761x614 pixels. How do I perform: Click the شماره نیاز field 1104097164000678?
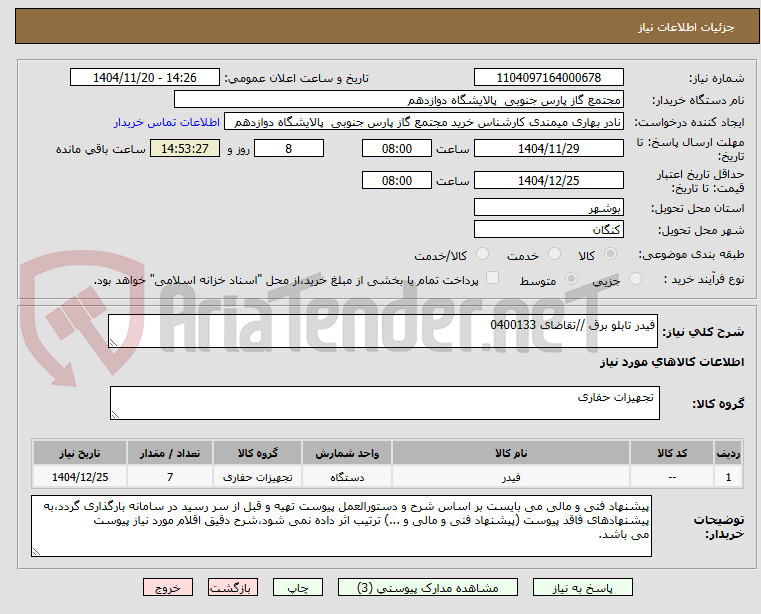point(548,78)
